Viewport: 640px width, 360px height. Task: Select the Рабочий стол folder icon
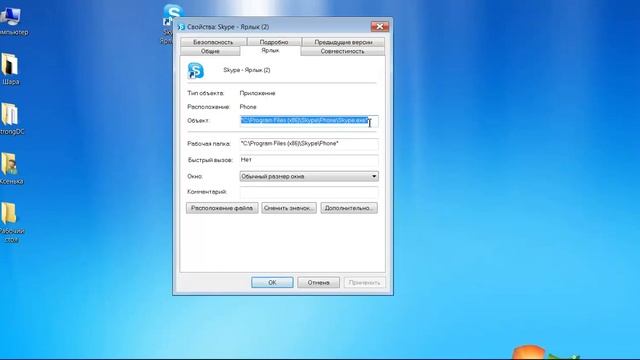pyautogui.click(x=11, y=222)
